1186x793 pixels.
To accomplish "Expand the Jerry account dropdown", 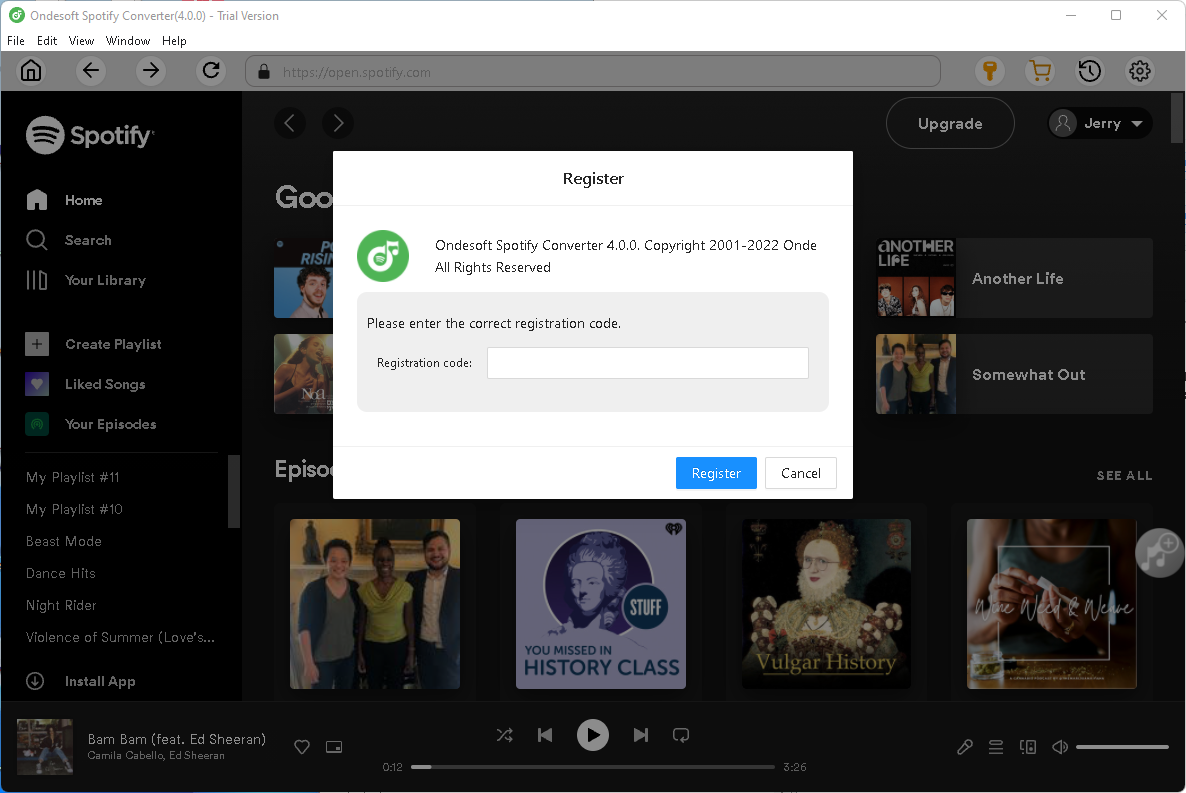I will (x=1100, y=123).
